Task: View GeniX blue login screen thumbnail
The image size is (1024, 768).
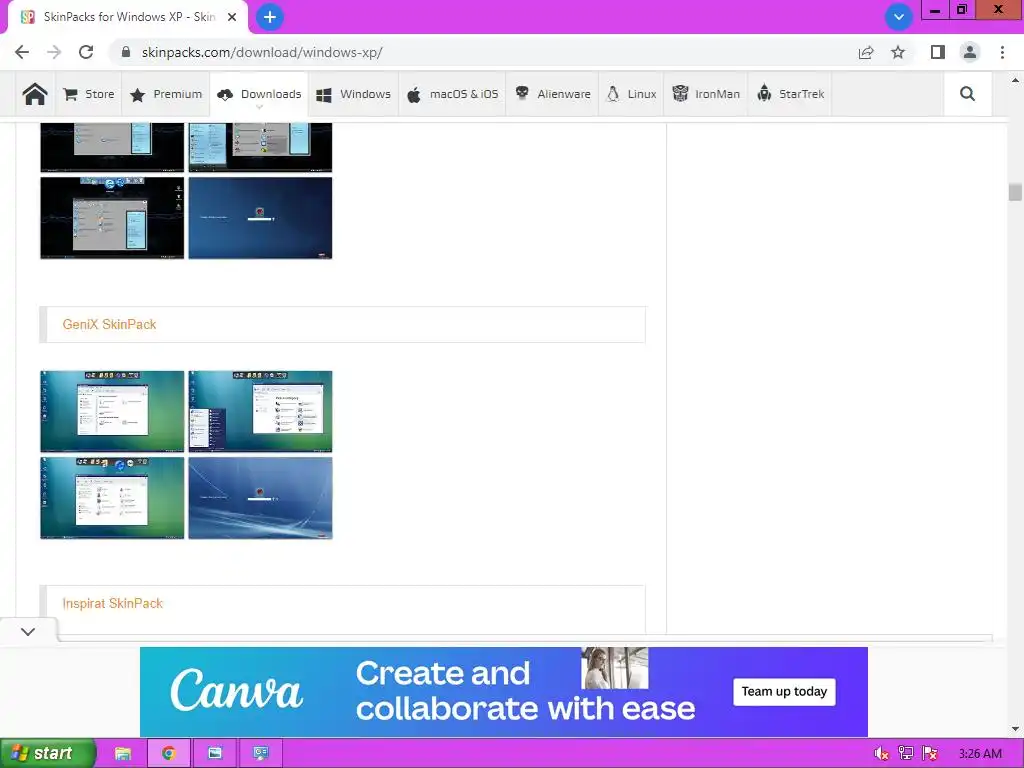Action: pos(260,498)
